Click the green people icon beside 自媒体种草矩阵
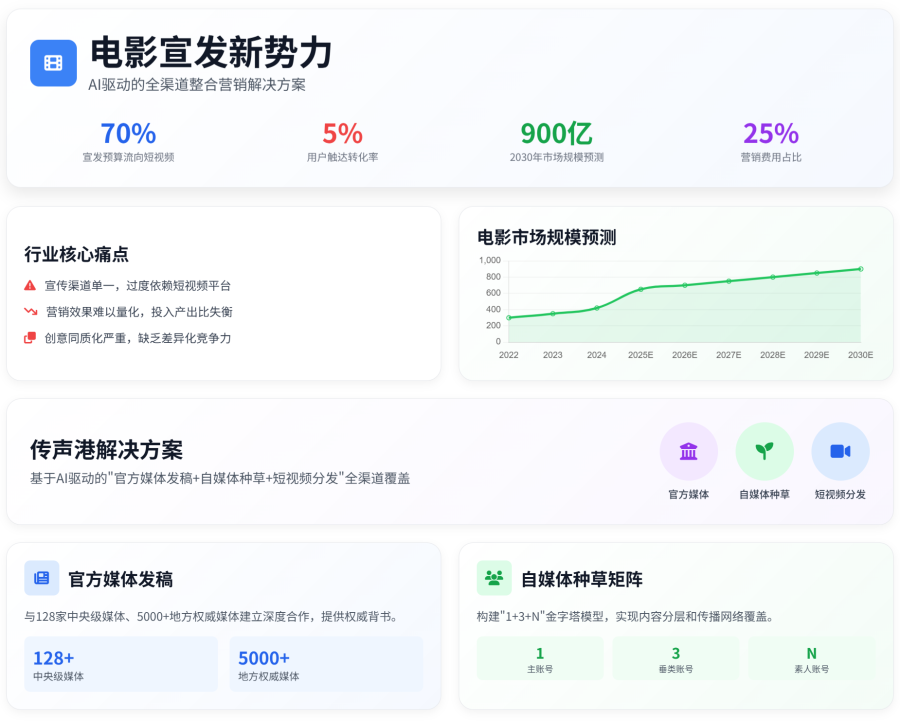Viewport: 900px width, 721px height. pos(494,578)
